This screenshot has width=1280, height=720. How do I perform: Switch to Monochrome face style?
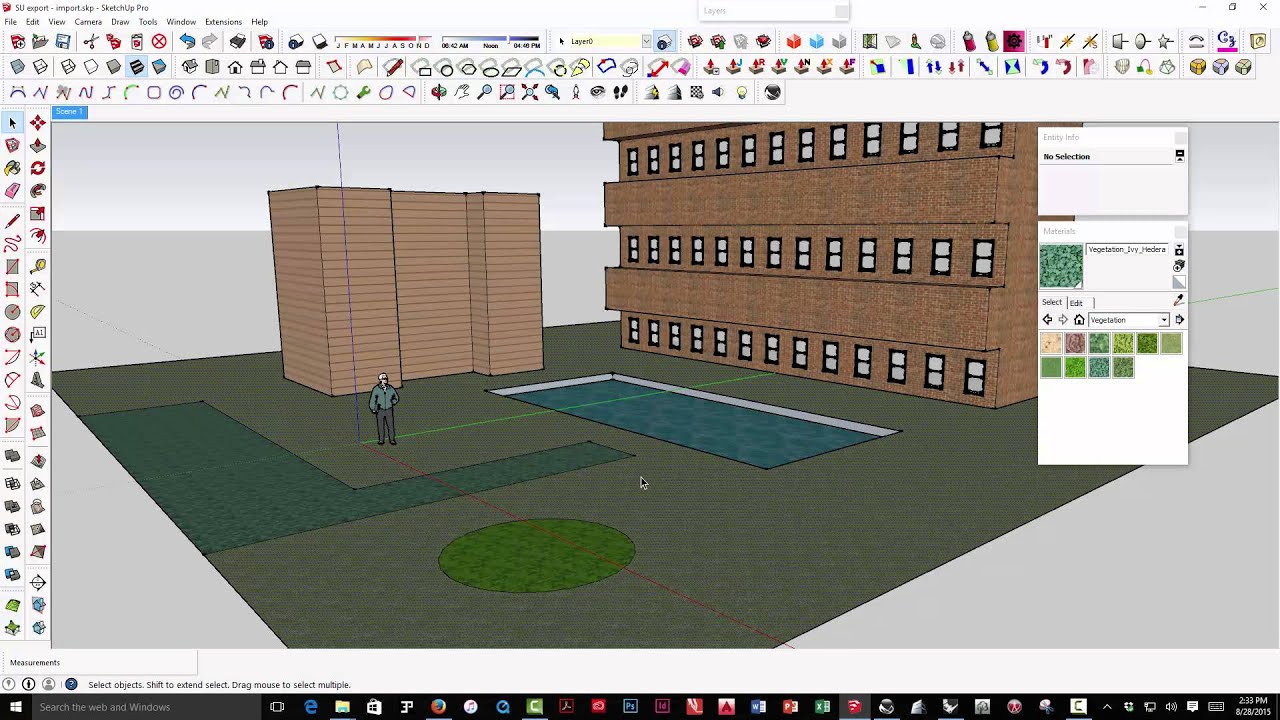tap(159, 67)
